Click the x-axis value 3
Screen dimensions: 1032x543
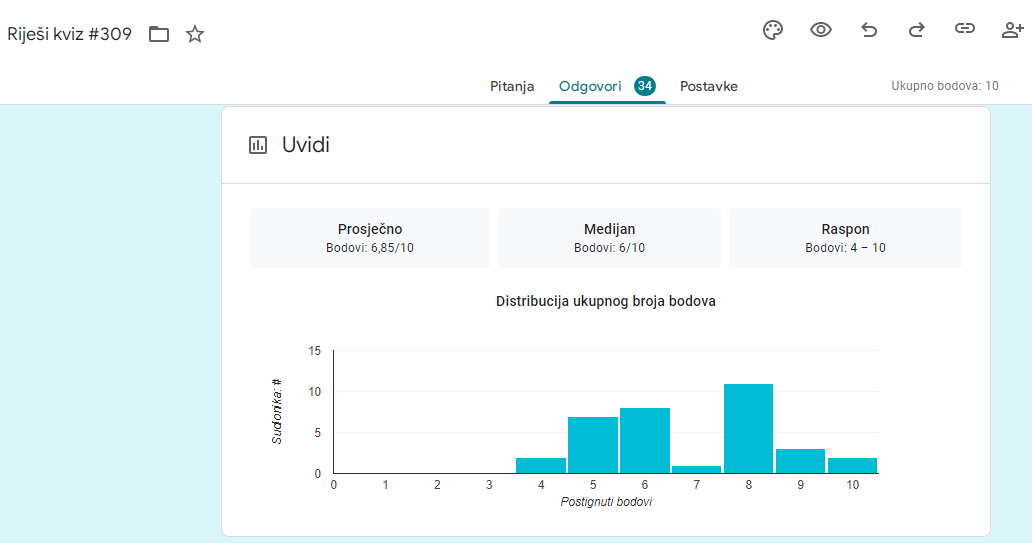489,485
